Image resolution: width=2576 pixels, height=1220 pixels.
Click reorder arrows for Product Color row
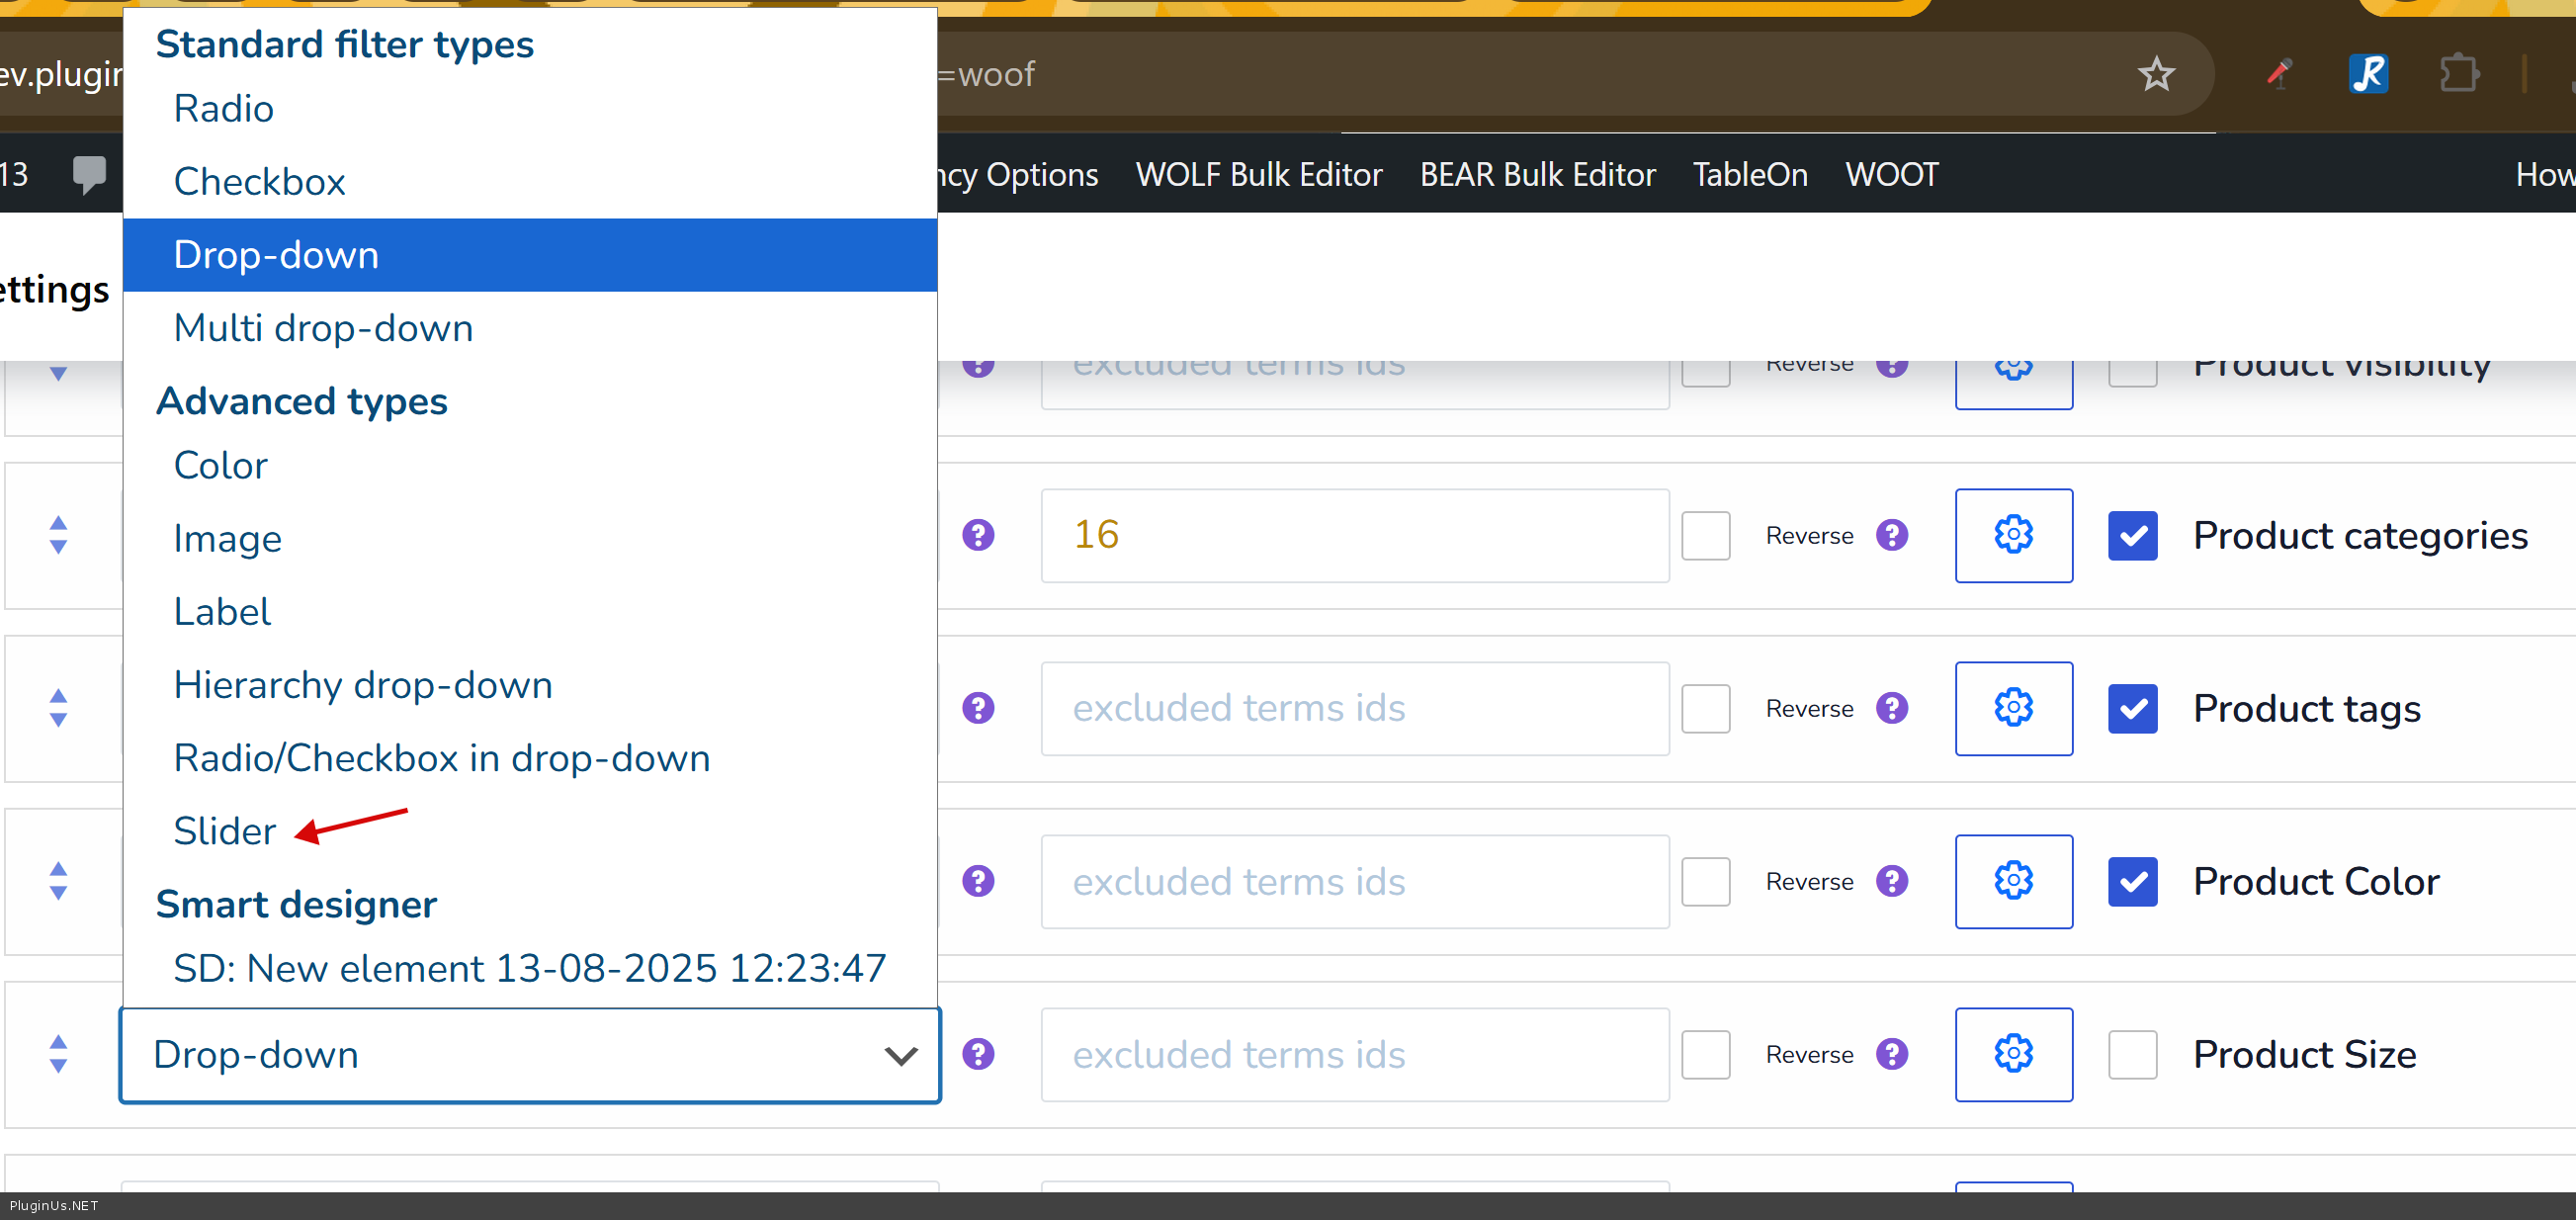tap(58, 881)
